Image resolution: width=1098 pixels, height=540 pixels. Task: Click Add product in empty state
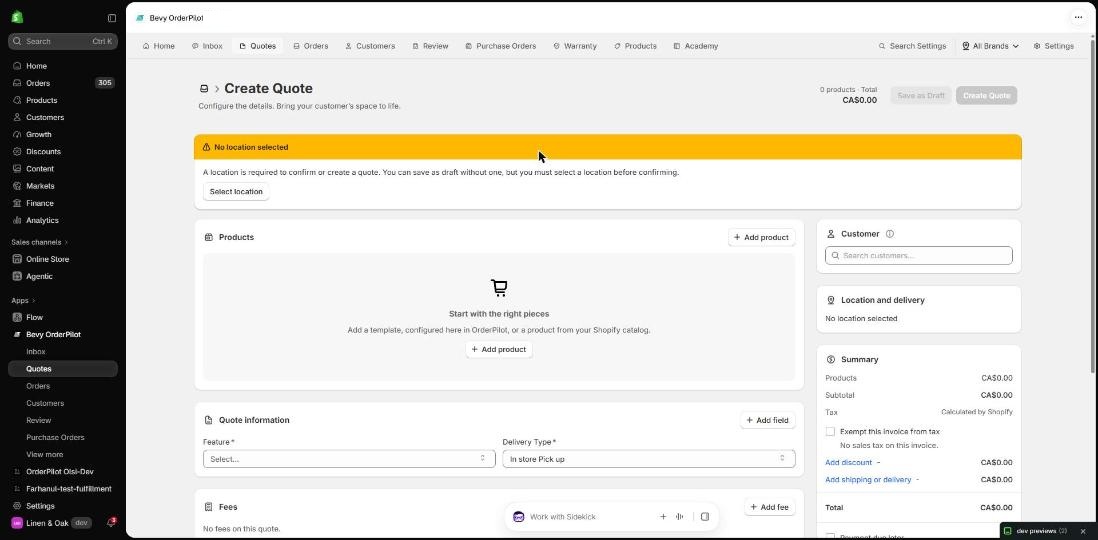[x=499, y=349]
